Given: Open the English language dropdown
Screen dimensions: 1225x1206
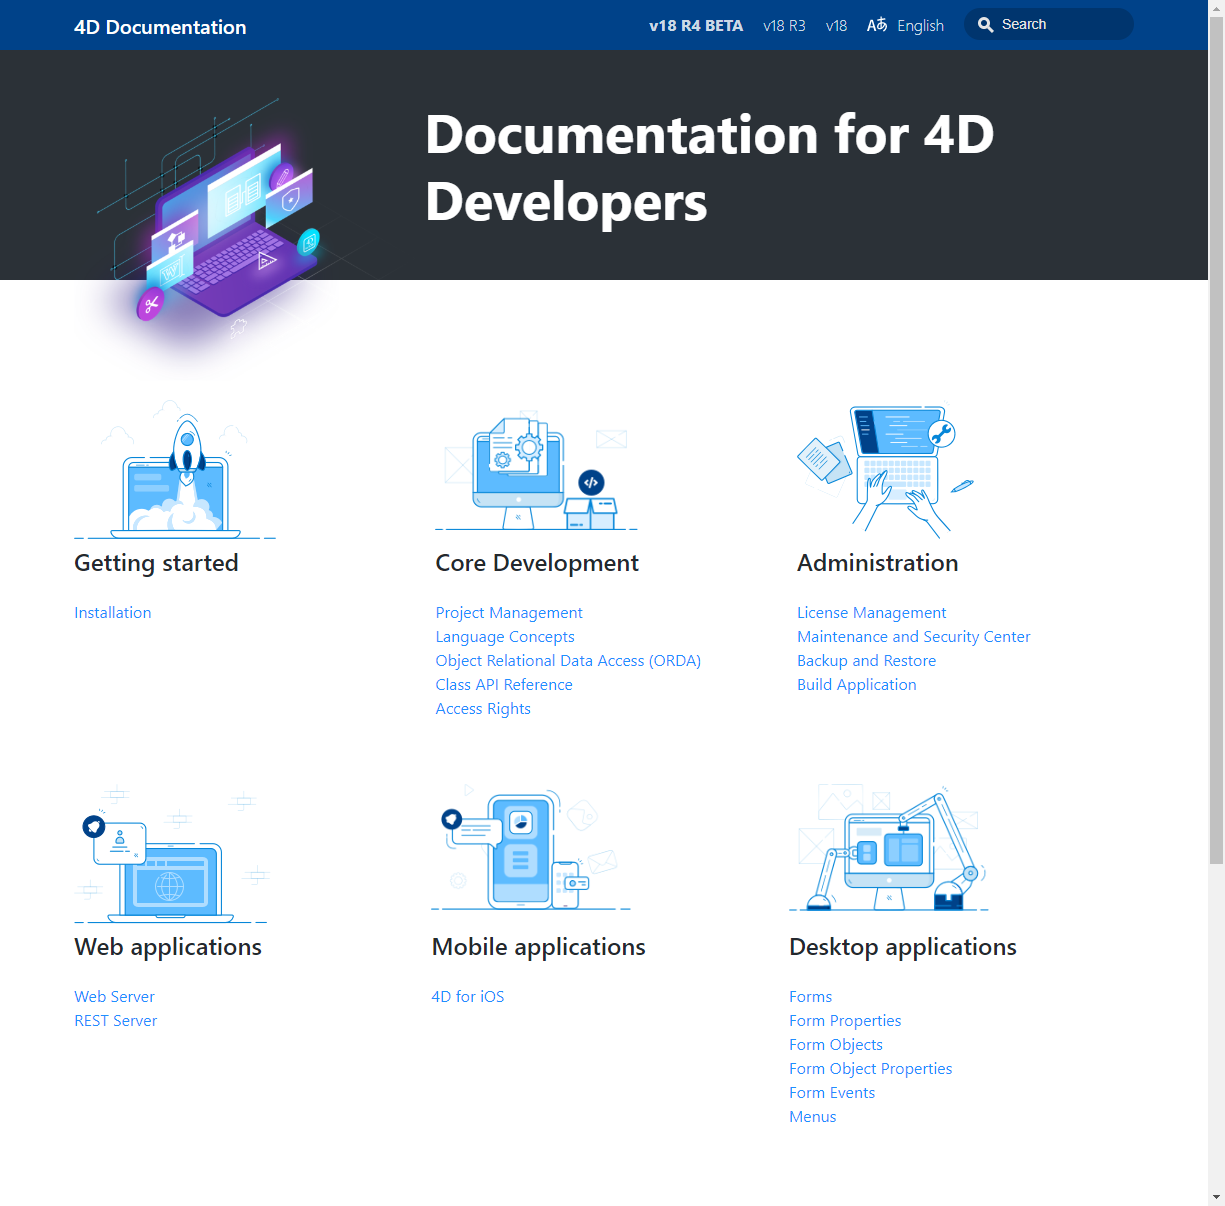Looking at the screenshot, I should pos(920,26).
